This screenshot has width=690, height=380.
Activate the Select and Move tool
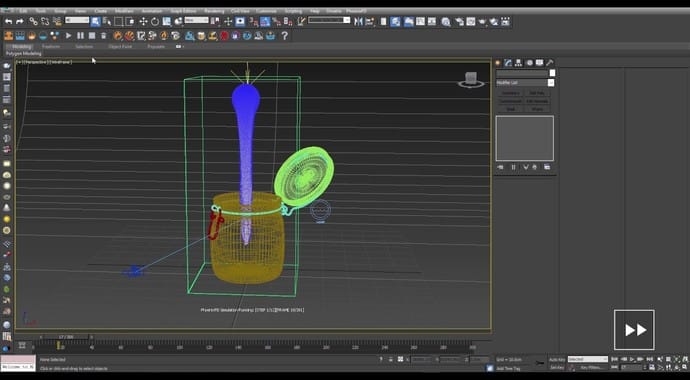click(x=143, y=21)
